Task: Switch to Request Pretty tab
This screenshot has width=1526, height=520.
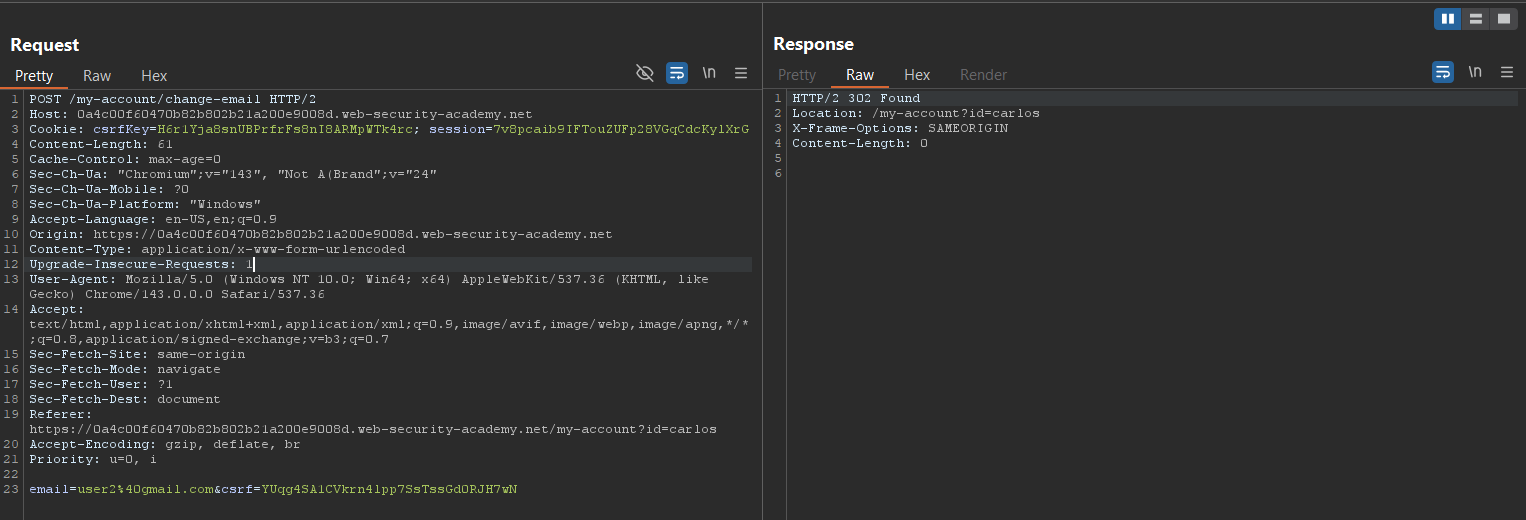Action: tap(34, 76)
